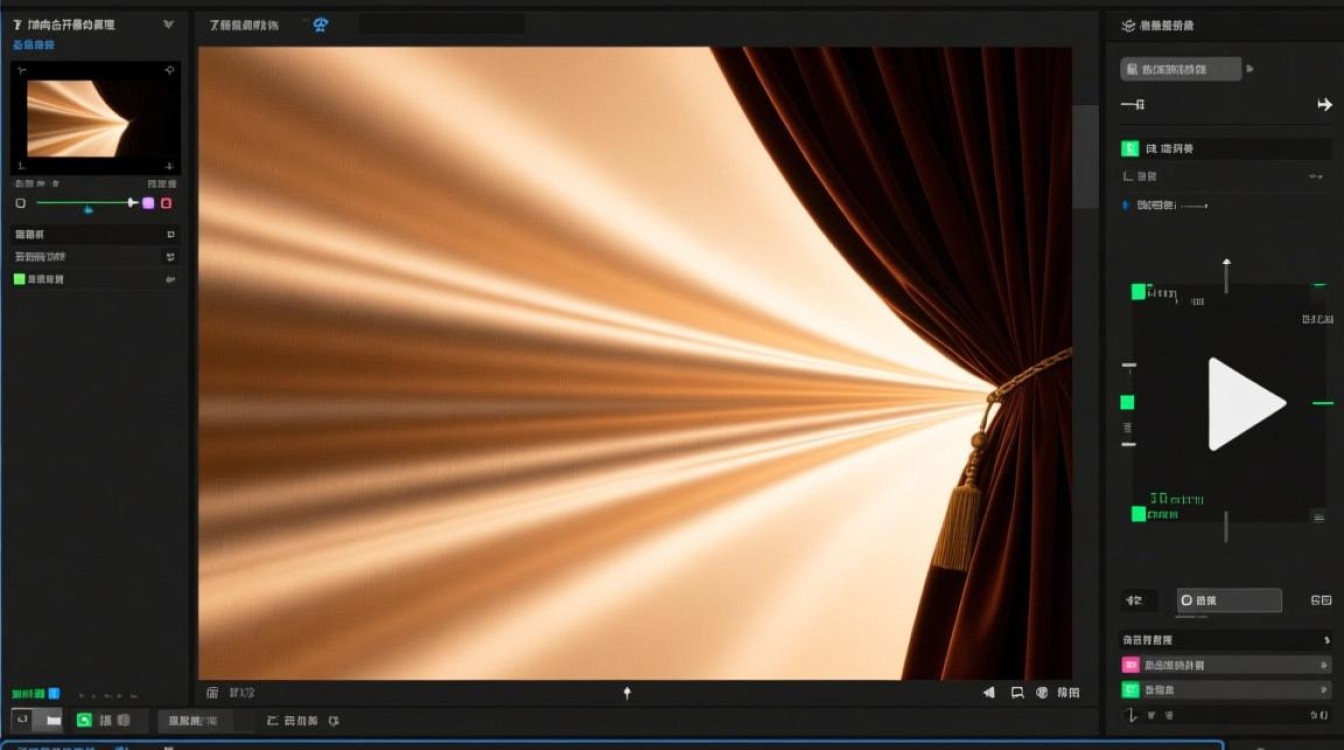Click the small square icon at end of bottom toolbar

click(x=334, y=720)
